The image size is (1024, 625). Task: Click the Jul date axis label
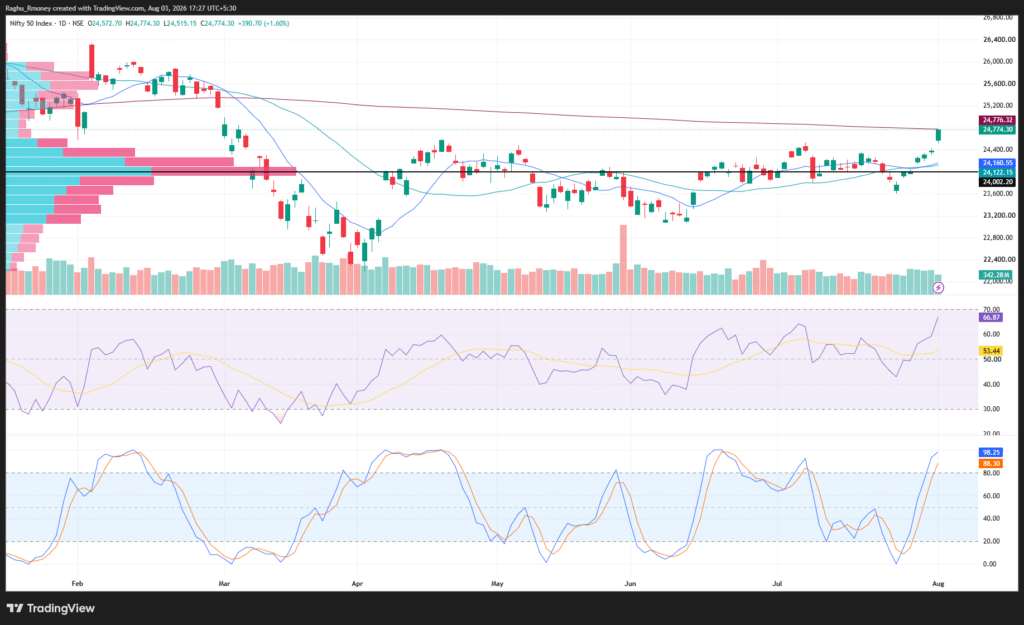pyautogui.click(x=777, y=583)
